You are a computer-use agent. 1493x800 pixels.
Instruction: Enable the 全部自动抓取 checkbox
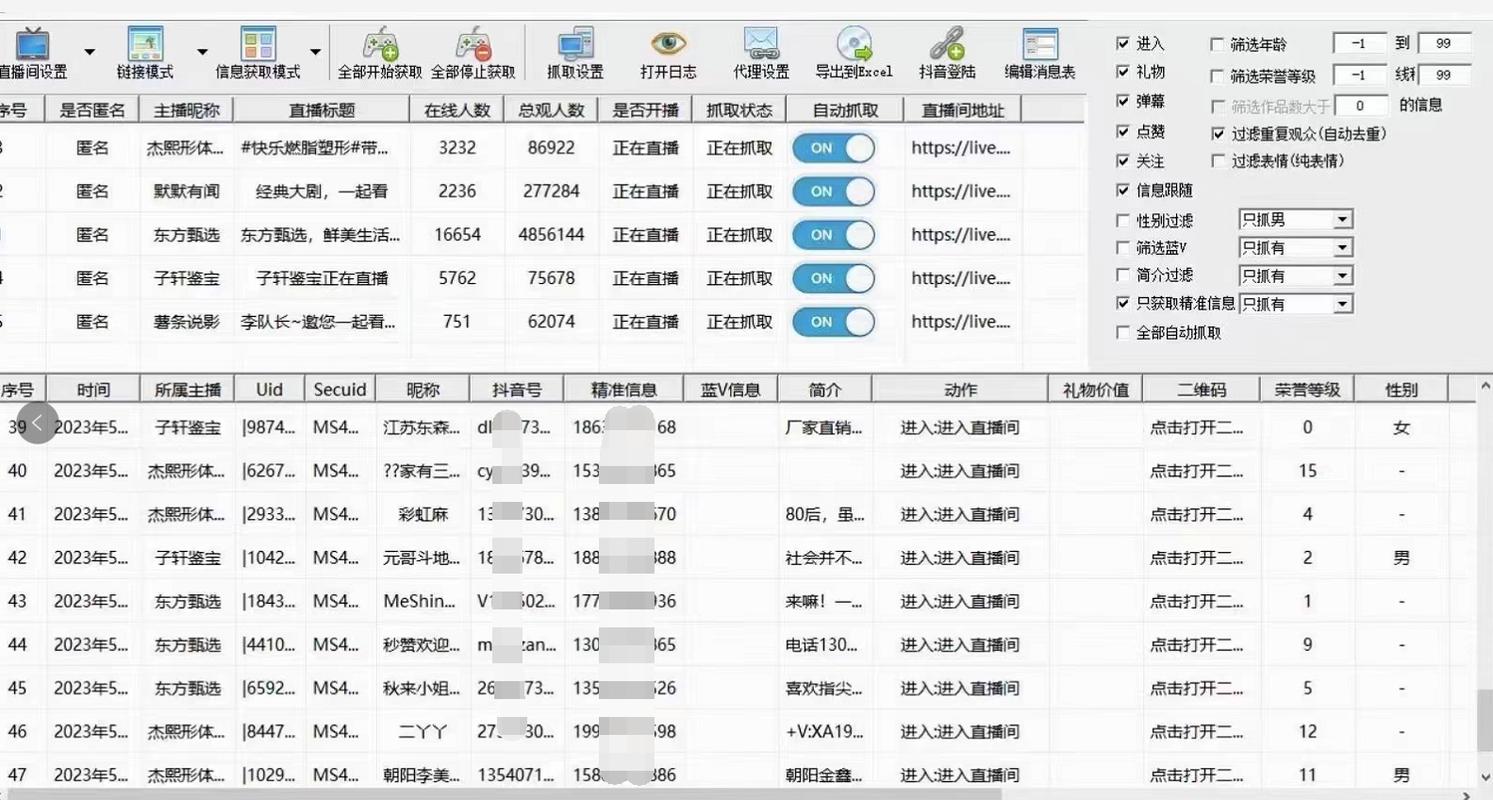tap(1123, 333)
